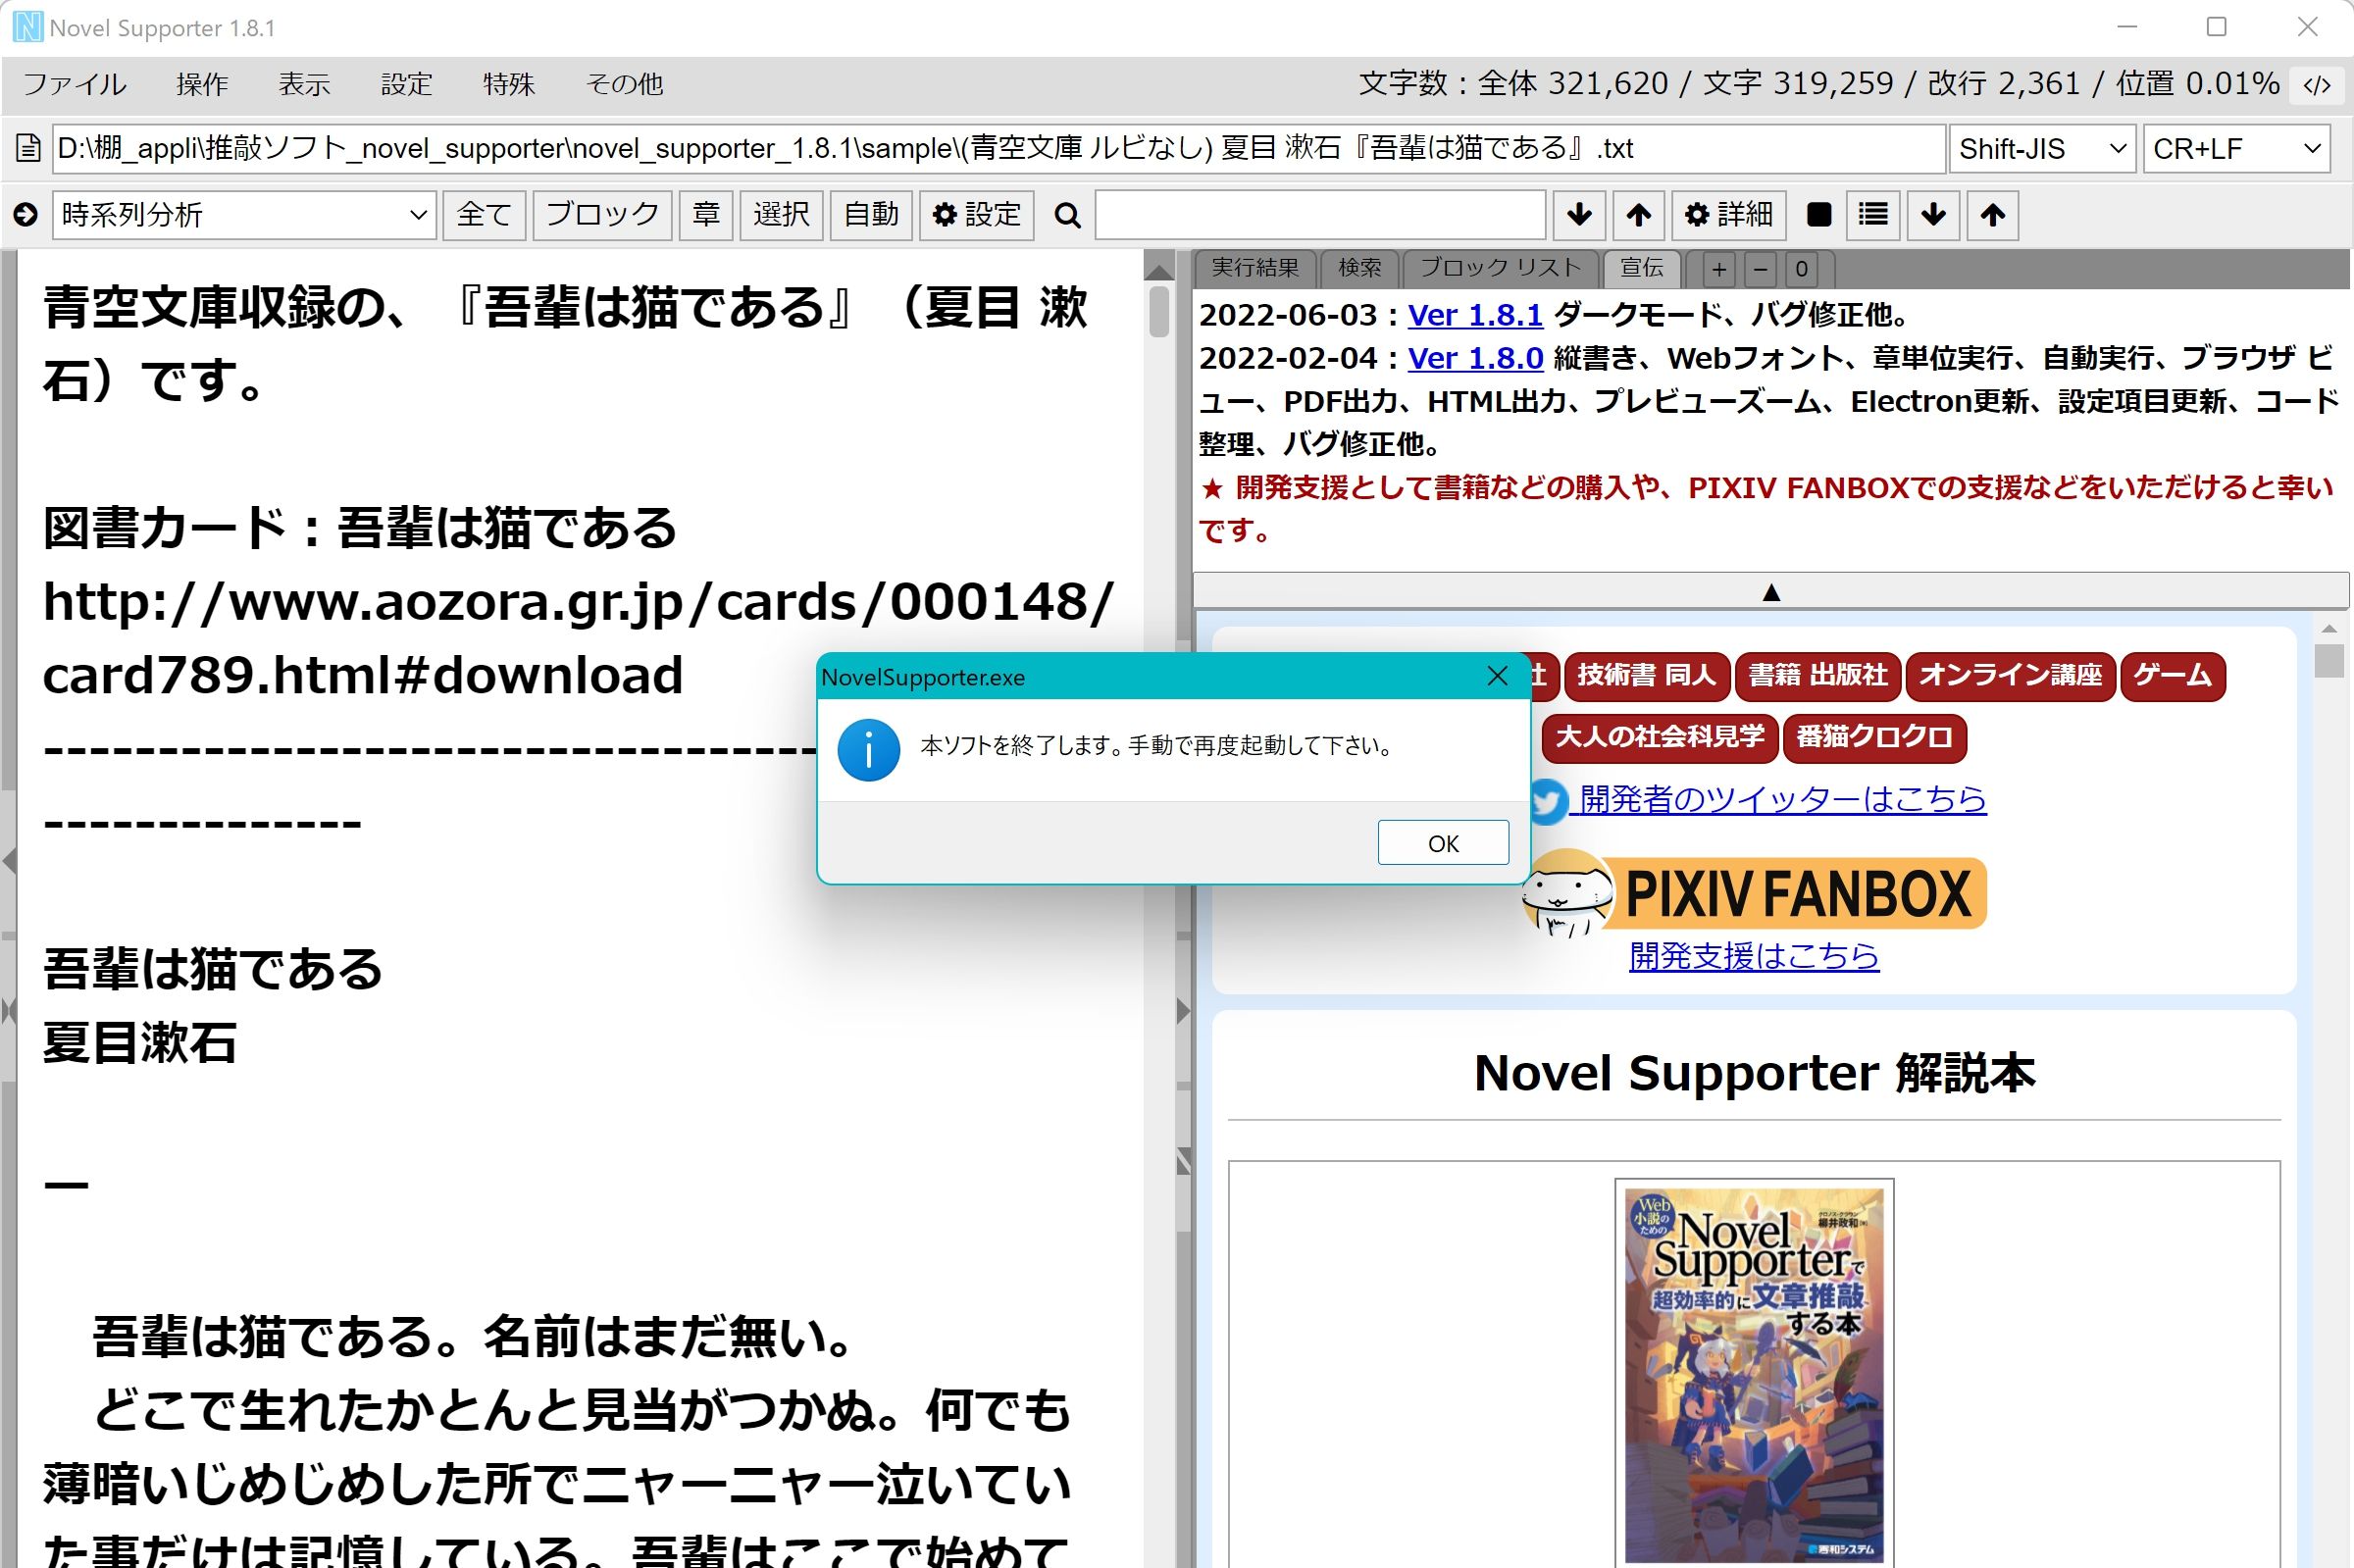
Task: Open 開発支援はこちら link
Action: coord(1754,957)
